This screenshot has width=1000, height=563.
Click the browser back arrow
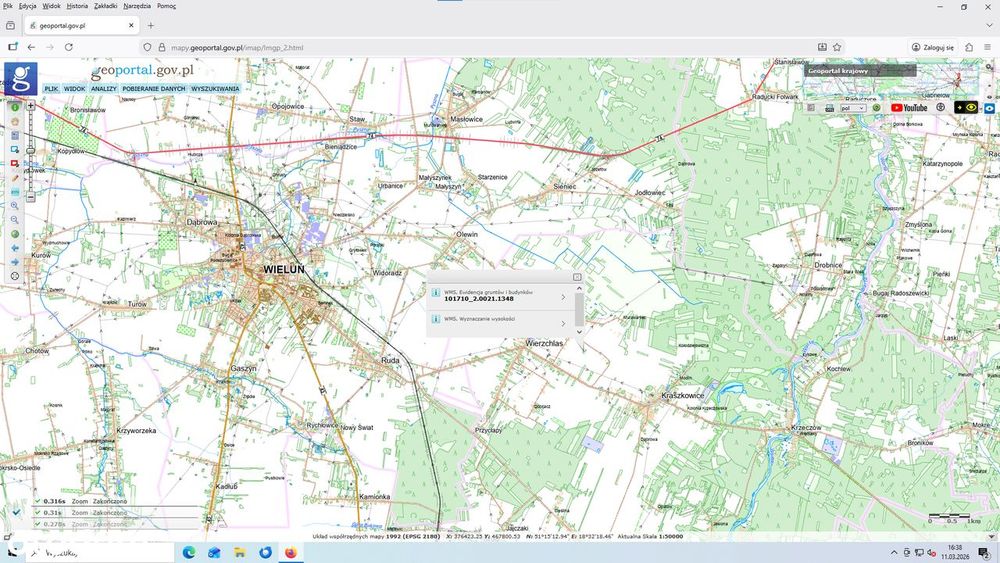[31, 47]
